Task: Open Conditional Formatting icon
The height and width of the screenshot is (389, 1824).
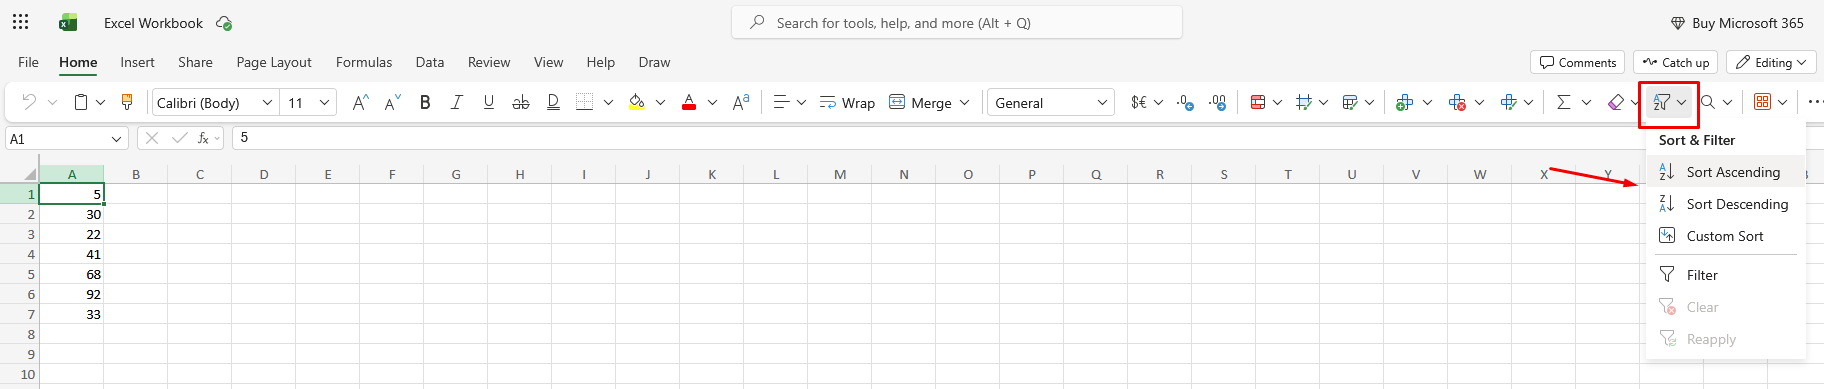Action: tap(1258, 102)
